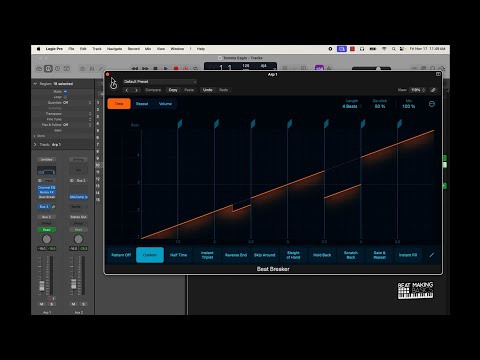Switch to the Time tab in Beat Breaker

pyautogui.click(x=119, y=104)
